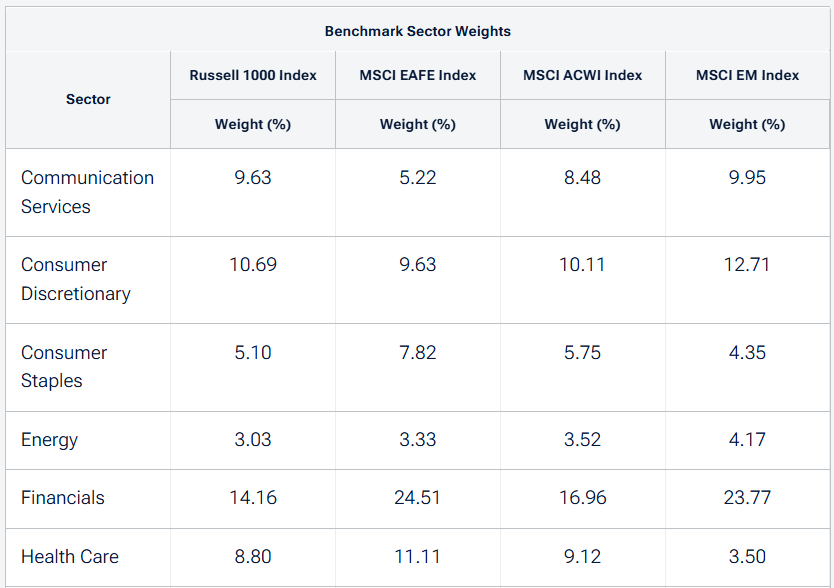Click MSCI ACWI Energy value 3.52
The width and height of the screenshot is (834, 588).
coord(582,440)
